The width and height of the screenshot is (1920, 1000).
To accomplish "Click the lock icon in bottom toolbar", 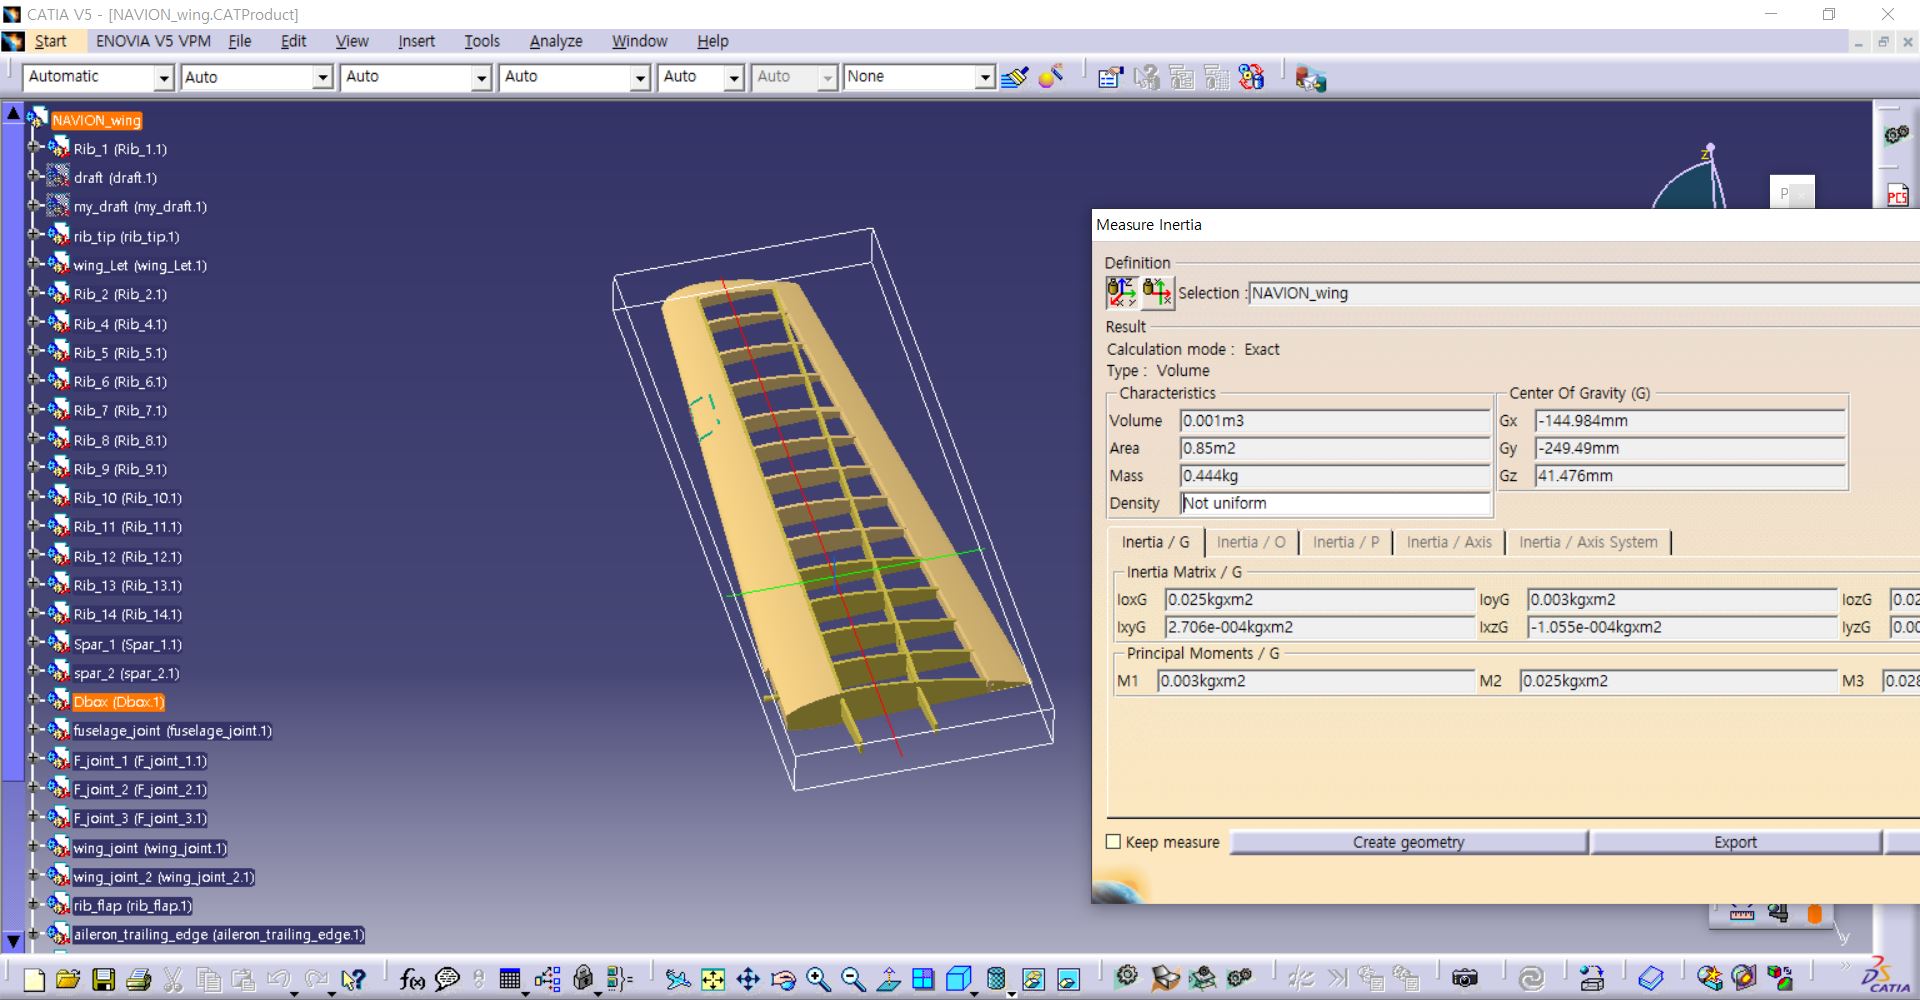I will pos(583,979).
